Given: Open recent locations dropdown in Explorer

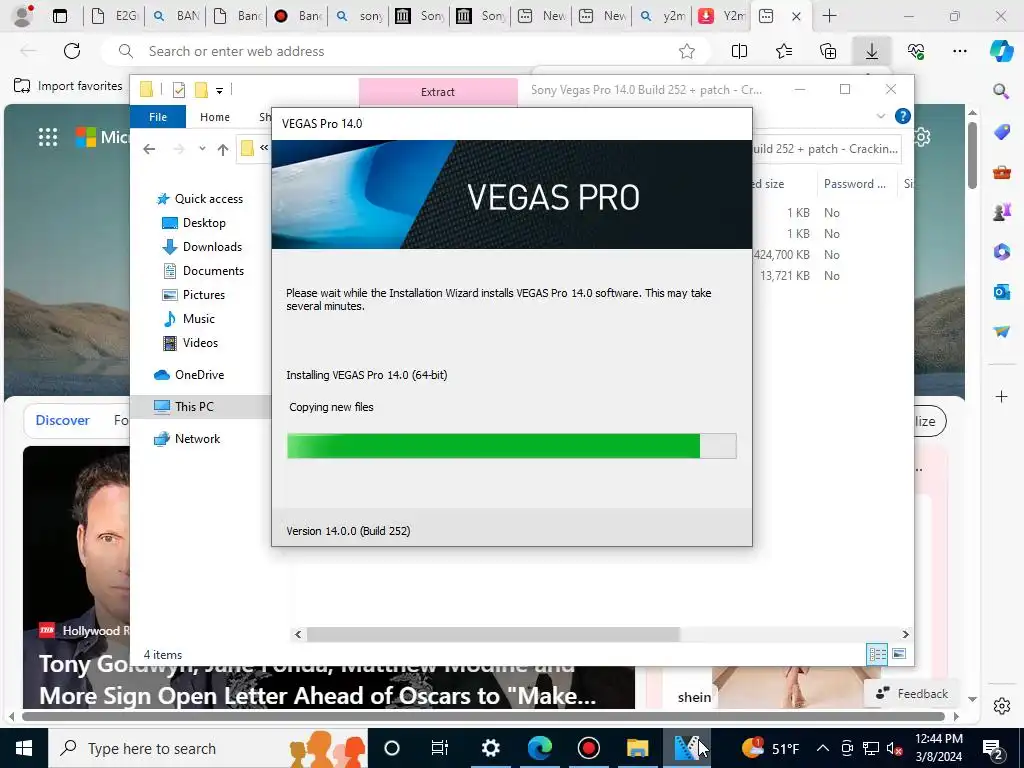Looking at the screenshot, I should [x=202, y=149].
